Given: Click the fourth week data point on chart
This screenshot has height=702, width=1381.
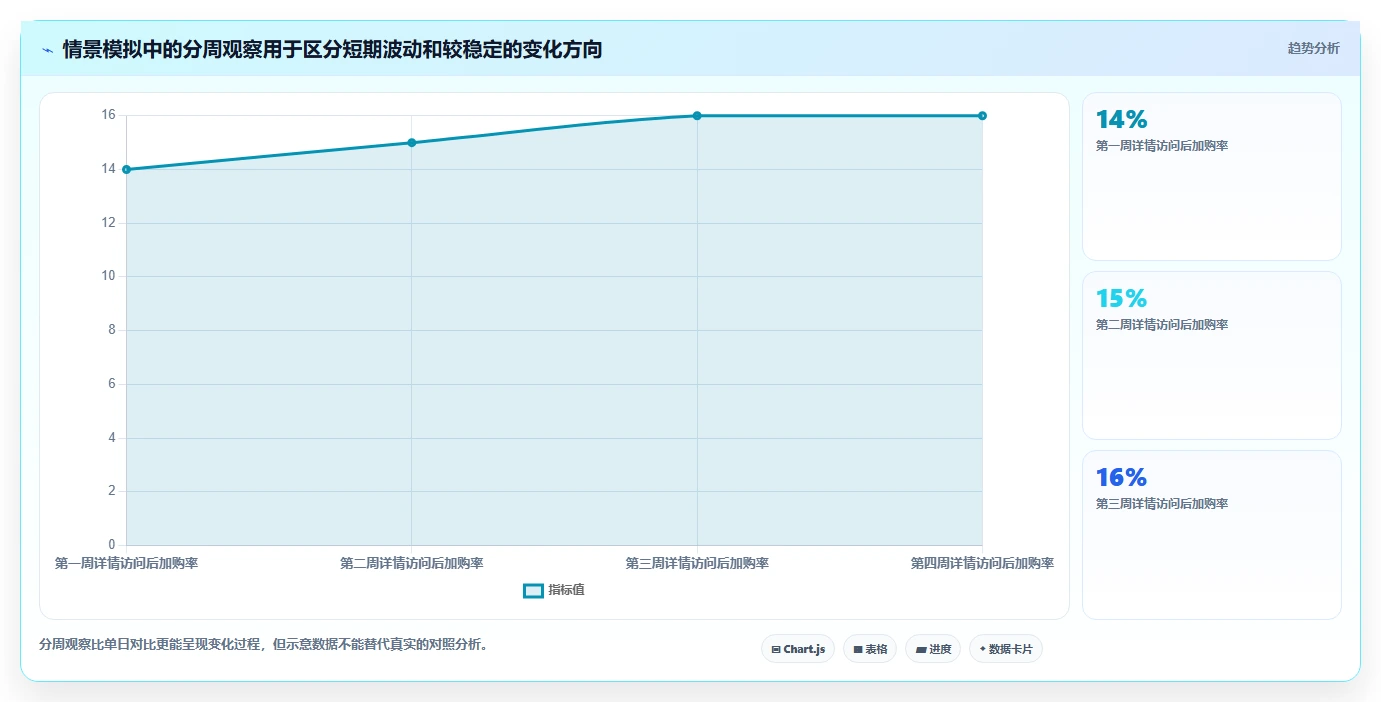Looking at the screenshot, I should click(x=982, y=116).
